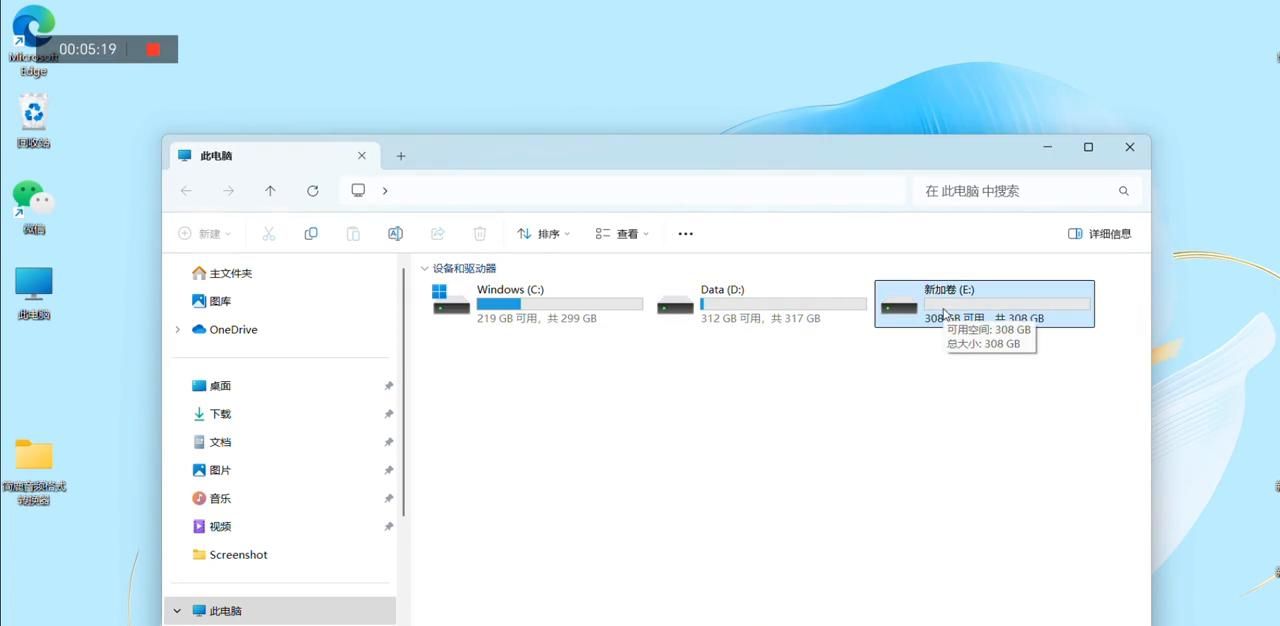This screenshot has height=626, width=1280.
Task: Collapse the 此电脑 tree node
Action: (178, 611)
